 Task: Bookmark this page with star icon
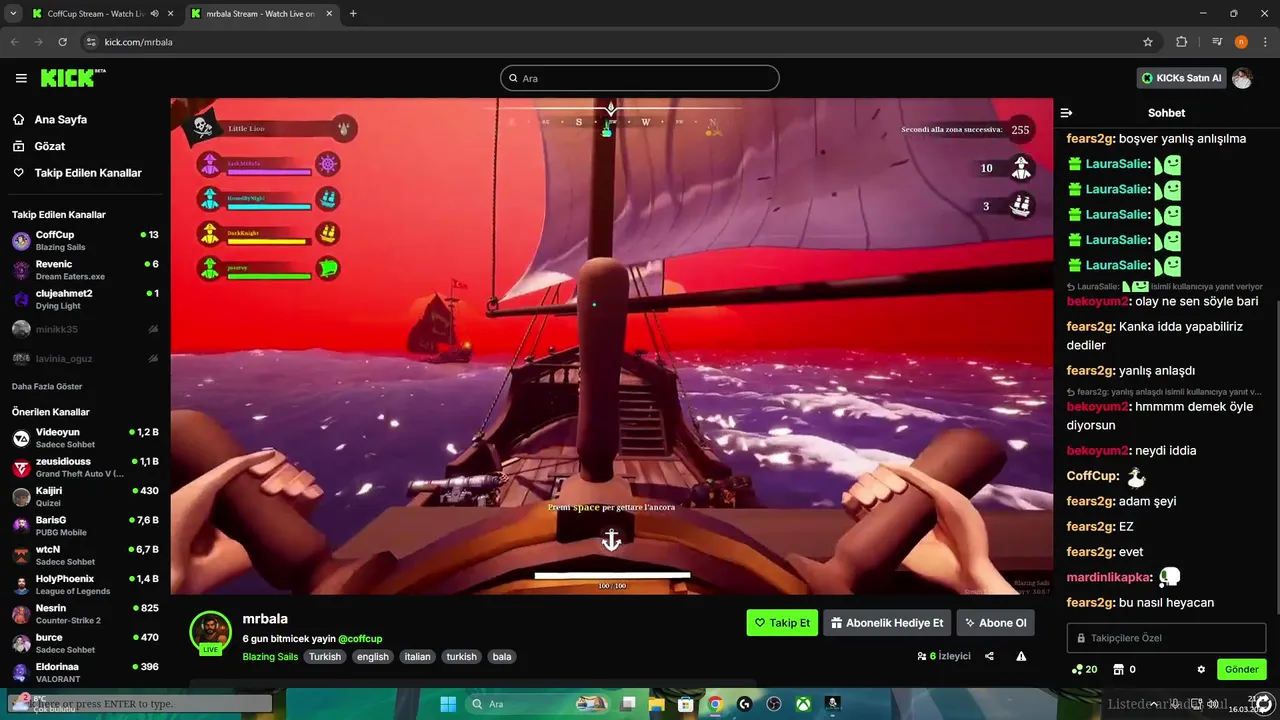pyautogui.click(x=1148, y=42)
